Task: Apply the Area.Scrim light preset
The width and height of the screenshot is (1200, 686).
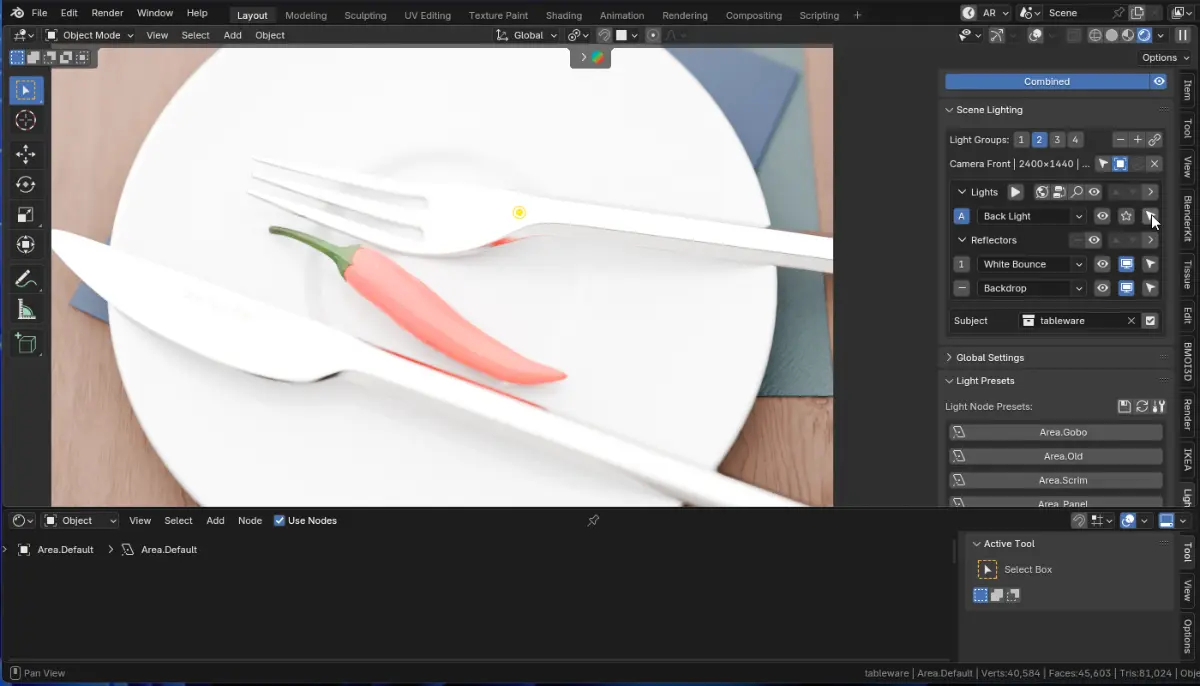Action: [1056, 480]
